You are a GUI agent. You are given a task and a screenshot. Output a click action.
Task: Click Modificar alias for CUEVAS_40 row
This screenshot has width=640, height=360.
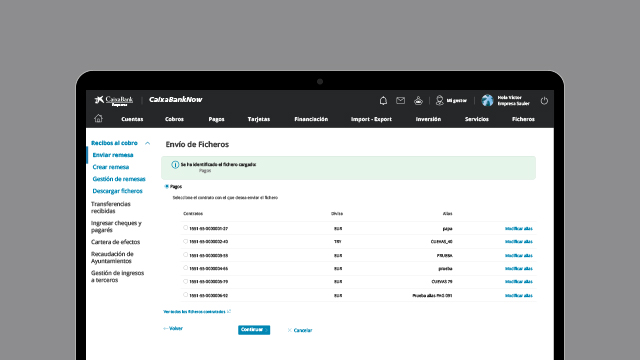click(x=519, y=242)
